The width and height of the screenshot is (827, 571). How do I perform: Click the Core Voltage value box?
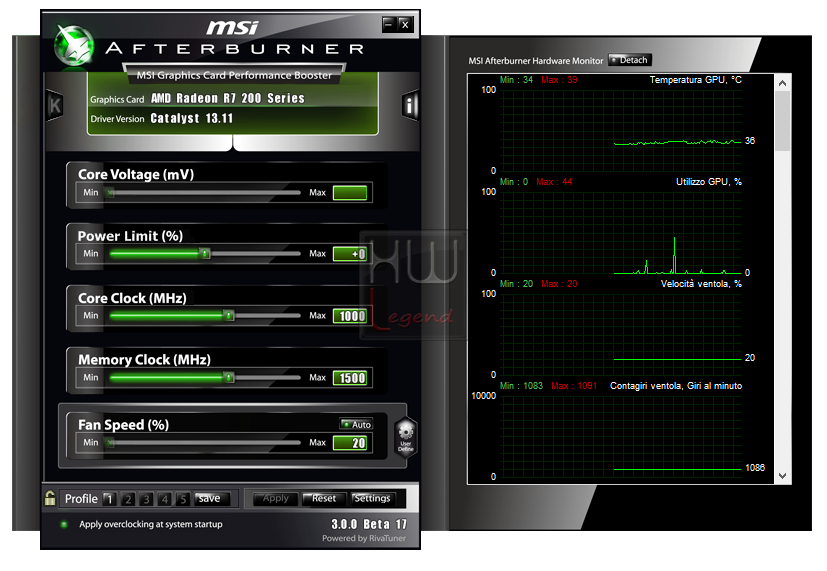[x=350, y=192]
